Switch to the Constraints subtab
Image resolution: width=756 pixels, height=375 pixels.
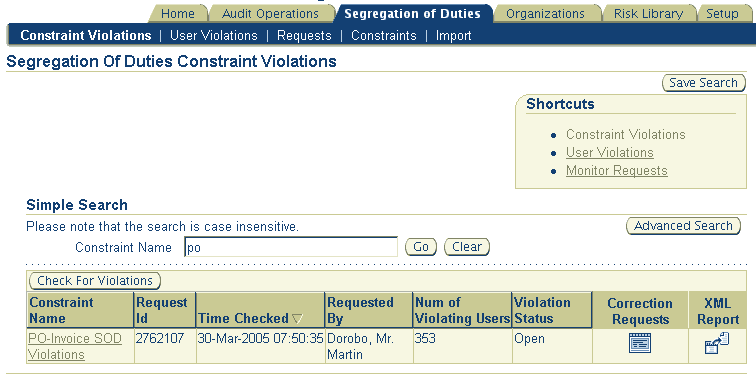pos(383,36)
